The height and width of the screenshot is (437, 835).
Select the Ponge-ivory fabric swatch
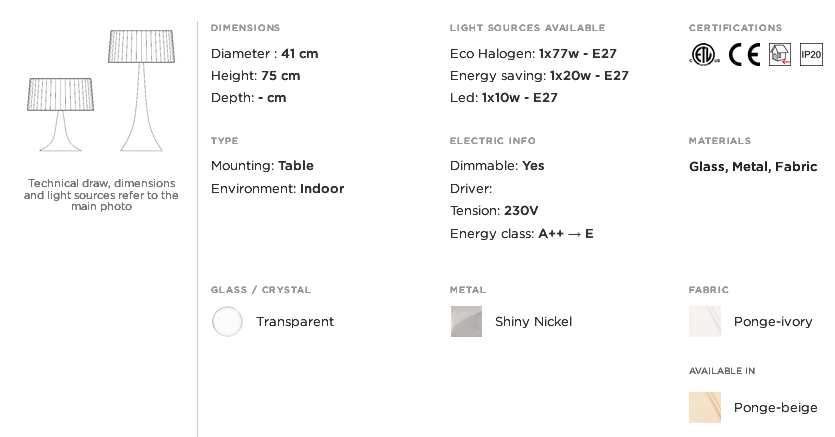(705, 321)
